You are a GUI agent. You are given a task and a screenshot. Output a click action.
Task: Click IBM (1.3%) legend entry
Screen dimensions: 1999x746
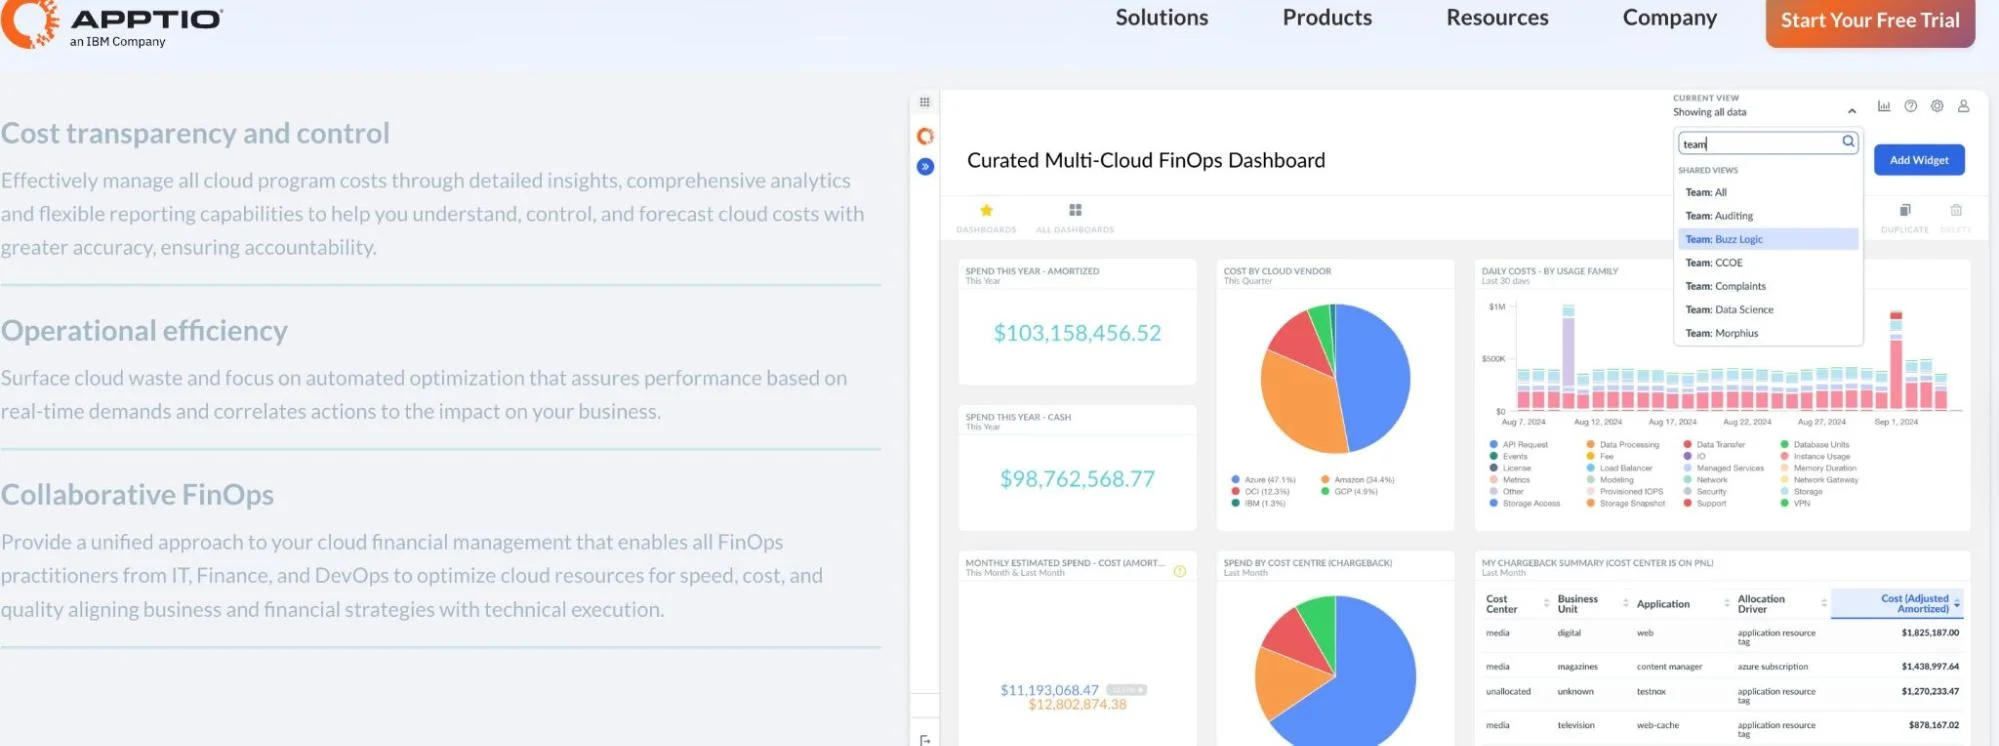[1259, 504]
